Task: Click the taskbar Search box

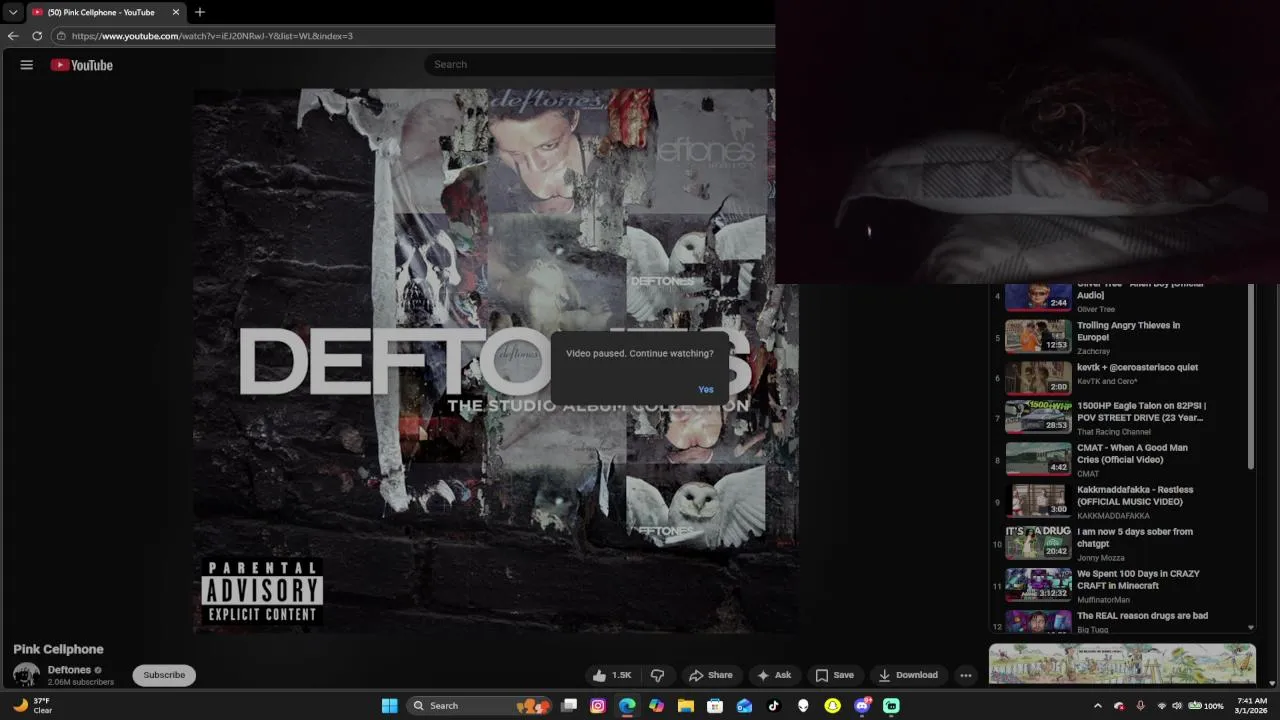Action: click(x=481, y=706)
